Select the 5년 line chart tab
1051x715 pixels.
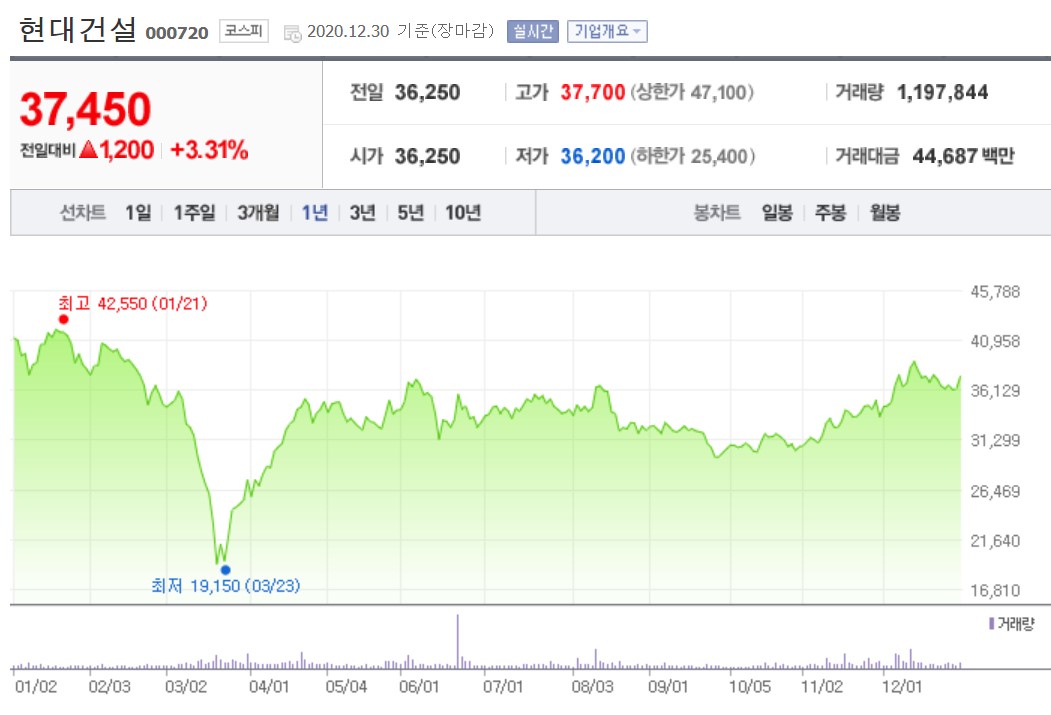(x=410, y=213)
